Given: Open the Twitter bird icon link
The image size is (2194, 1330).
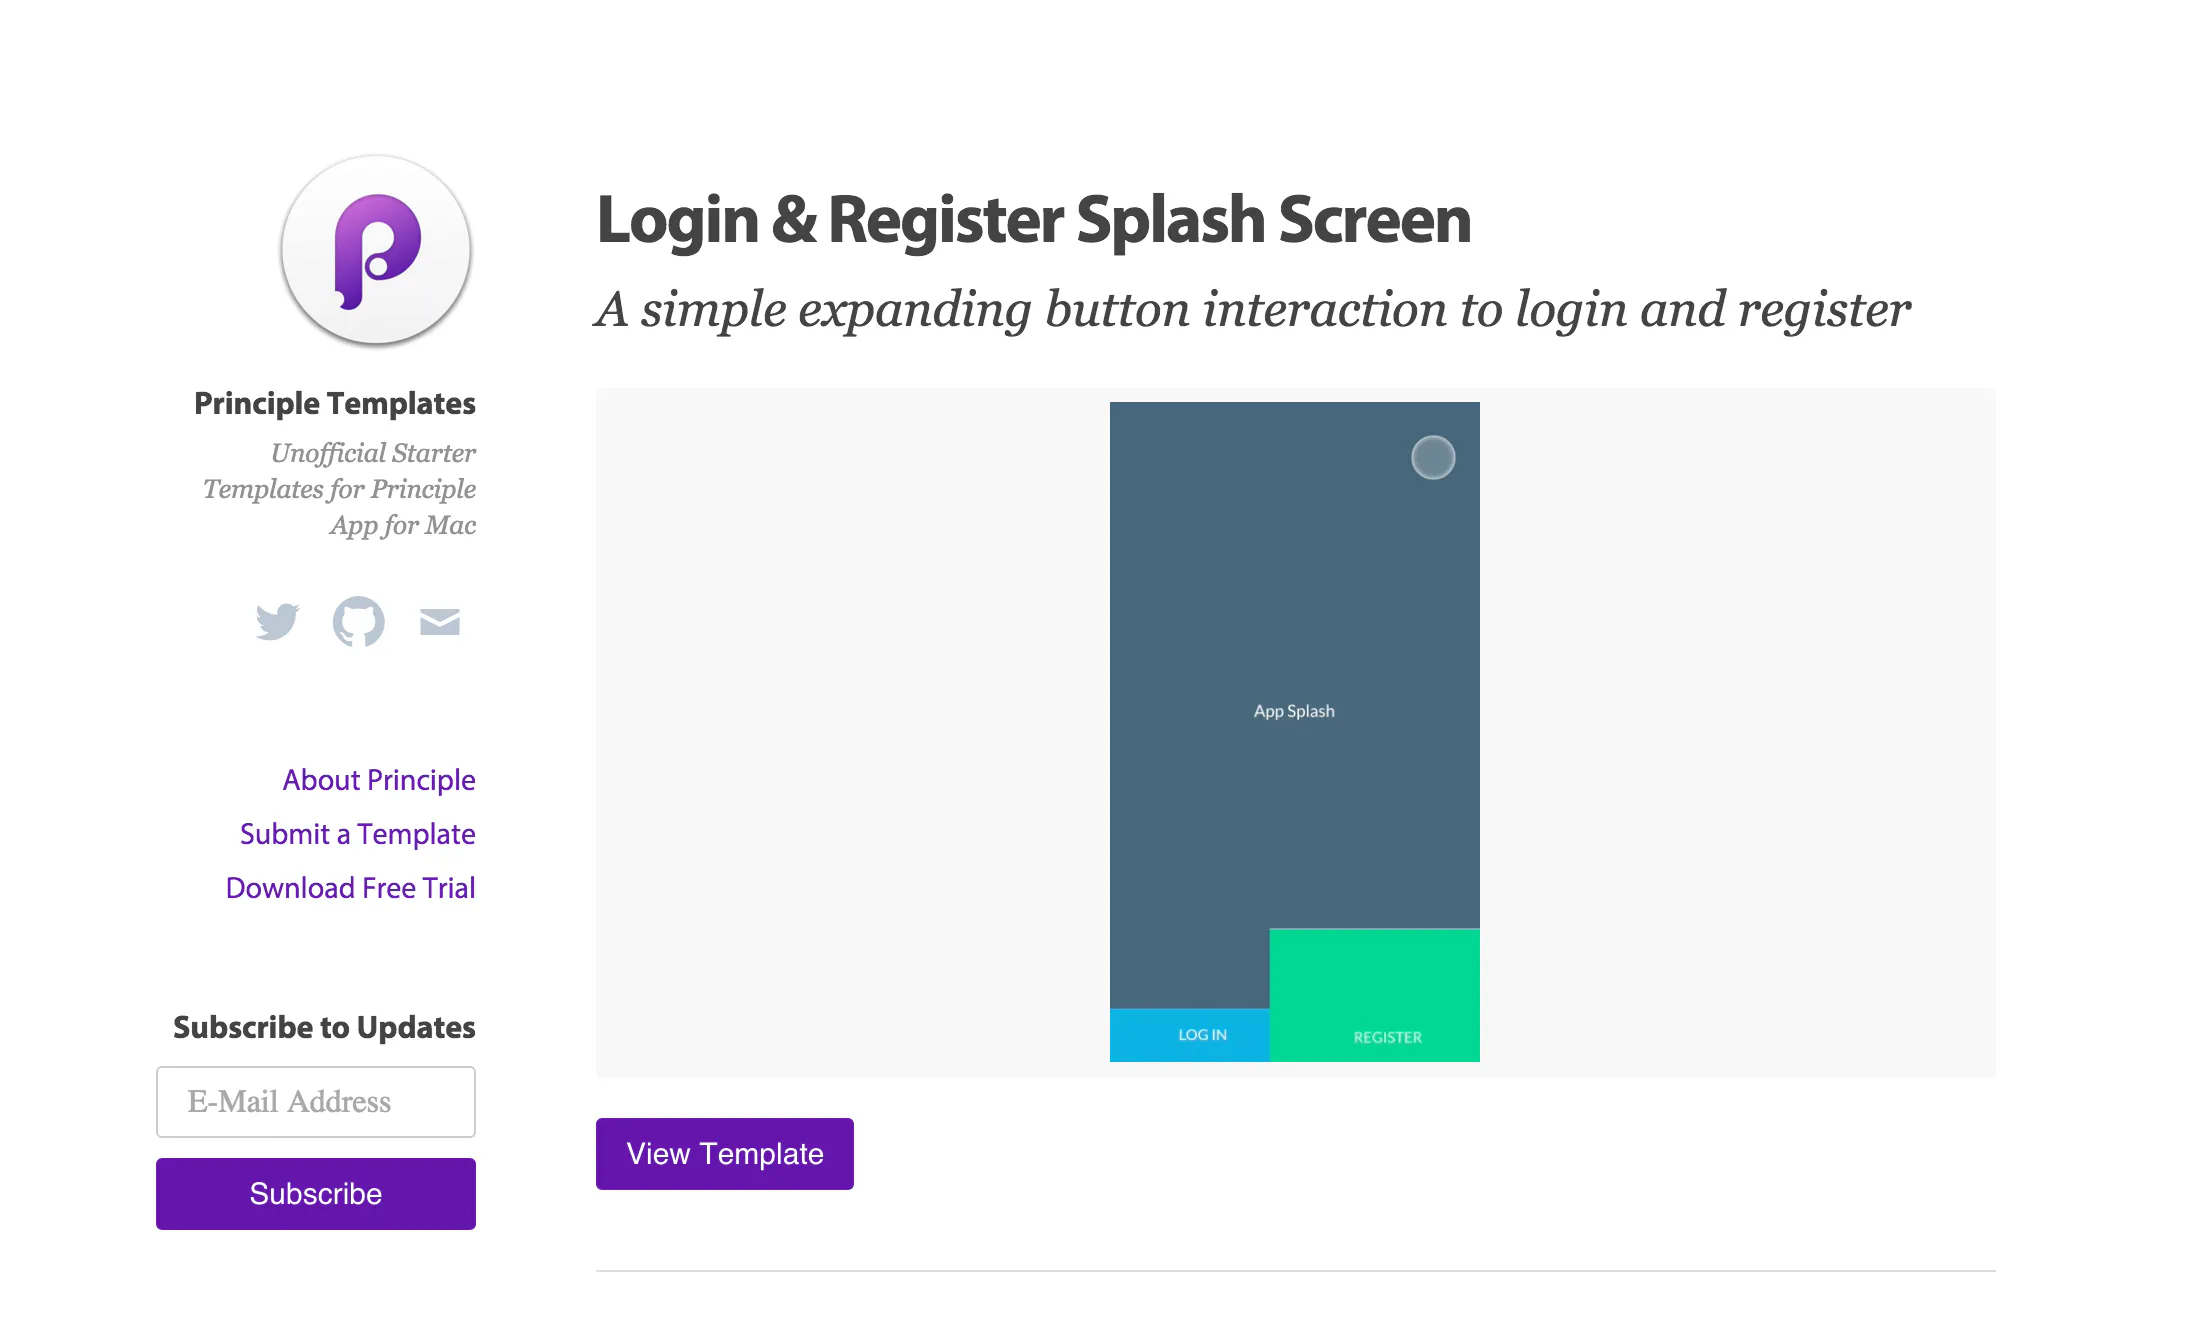Looking at the screenshot, I should pyautogui.click(x=277, y=621).
